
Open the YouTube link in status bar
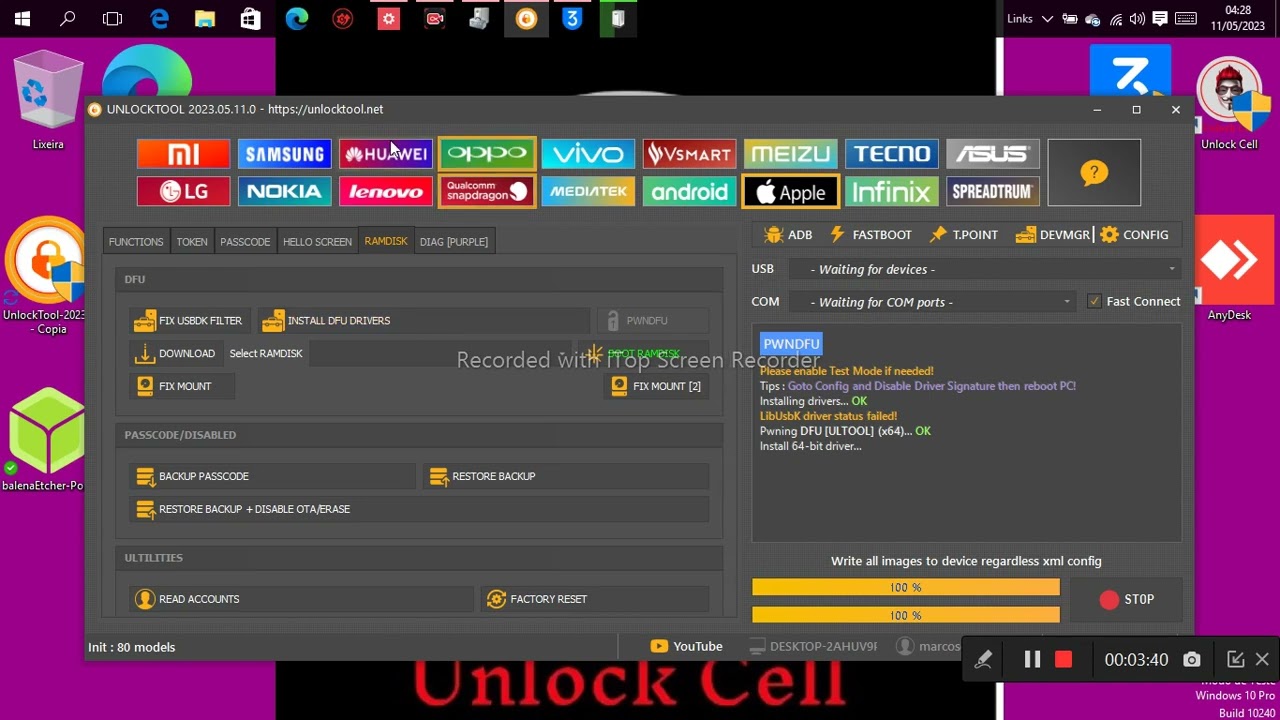point(686,647)
